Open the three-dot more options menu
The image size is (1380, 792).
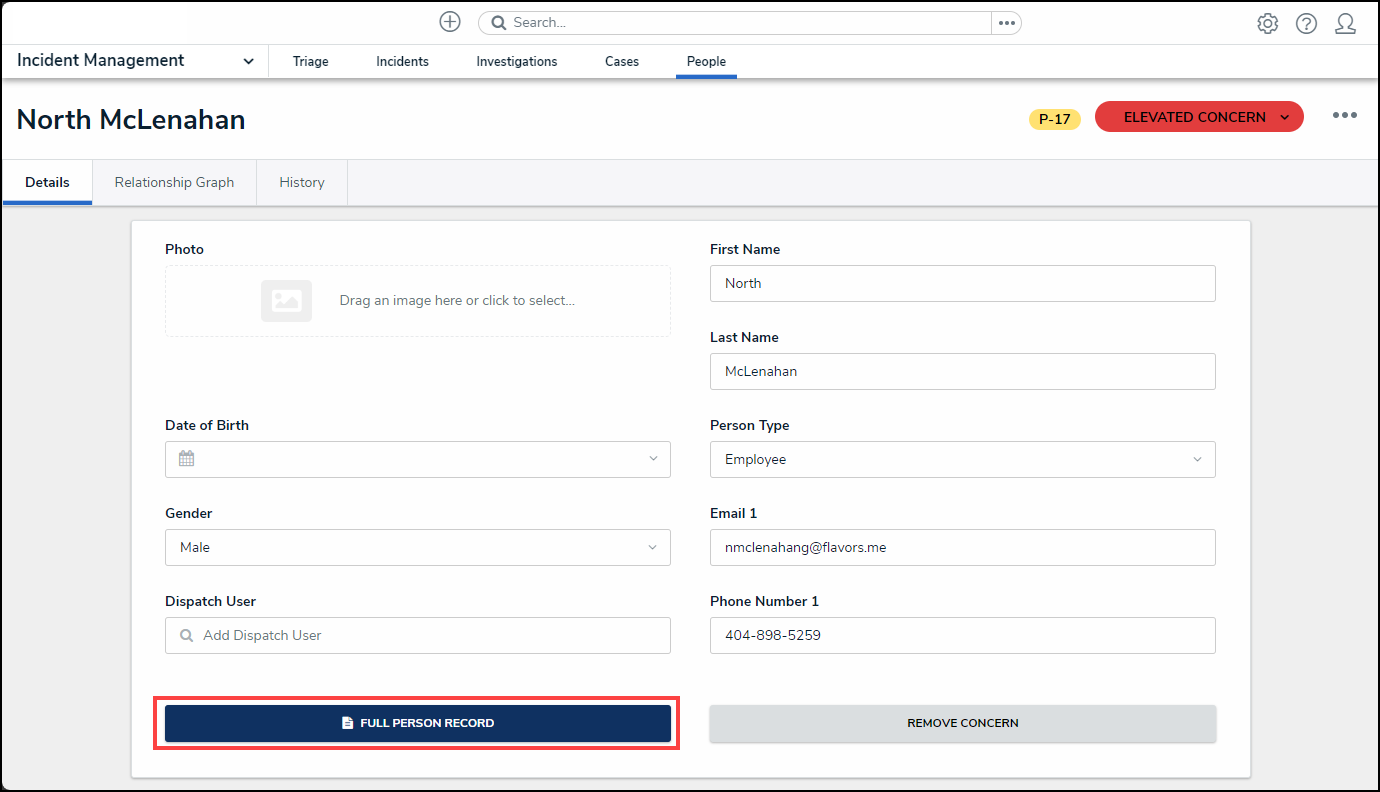tap(1344, 116)
